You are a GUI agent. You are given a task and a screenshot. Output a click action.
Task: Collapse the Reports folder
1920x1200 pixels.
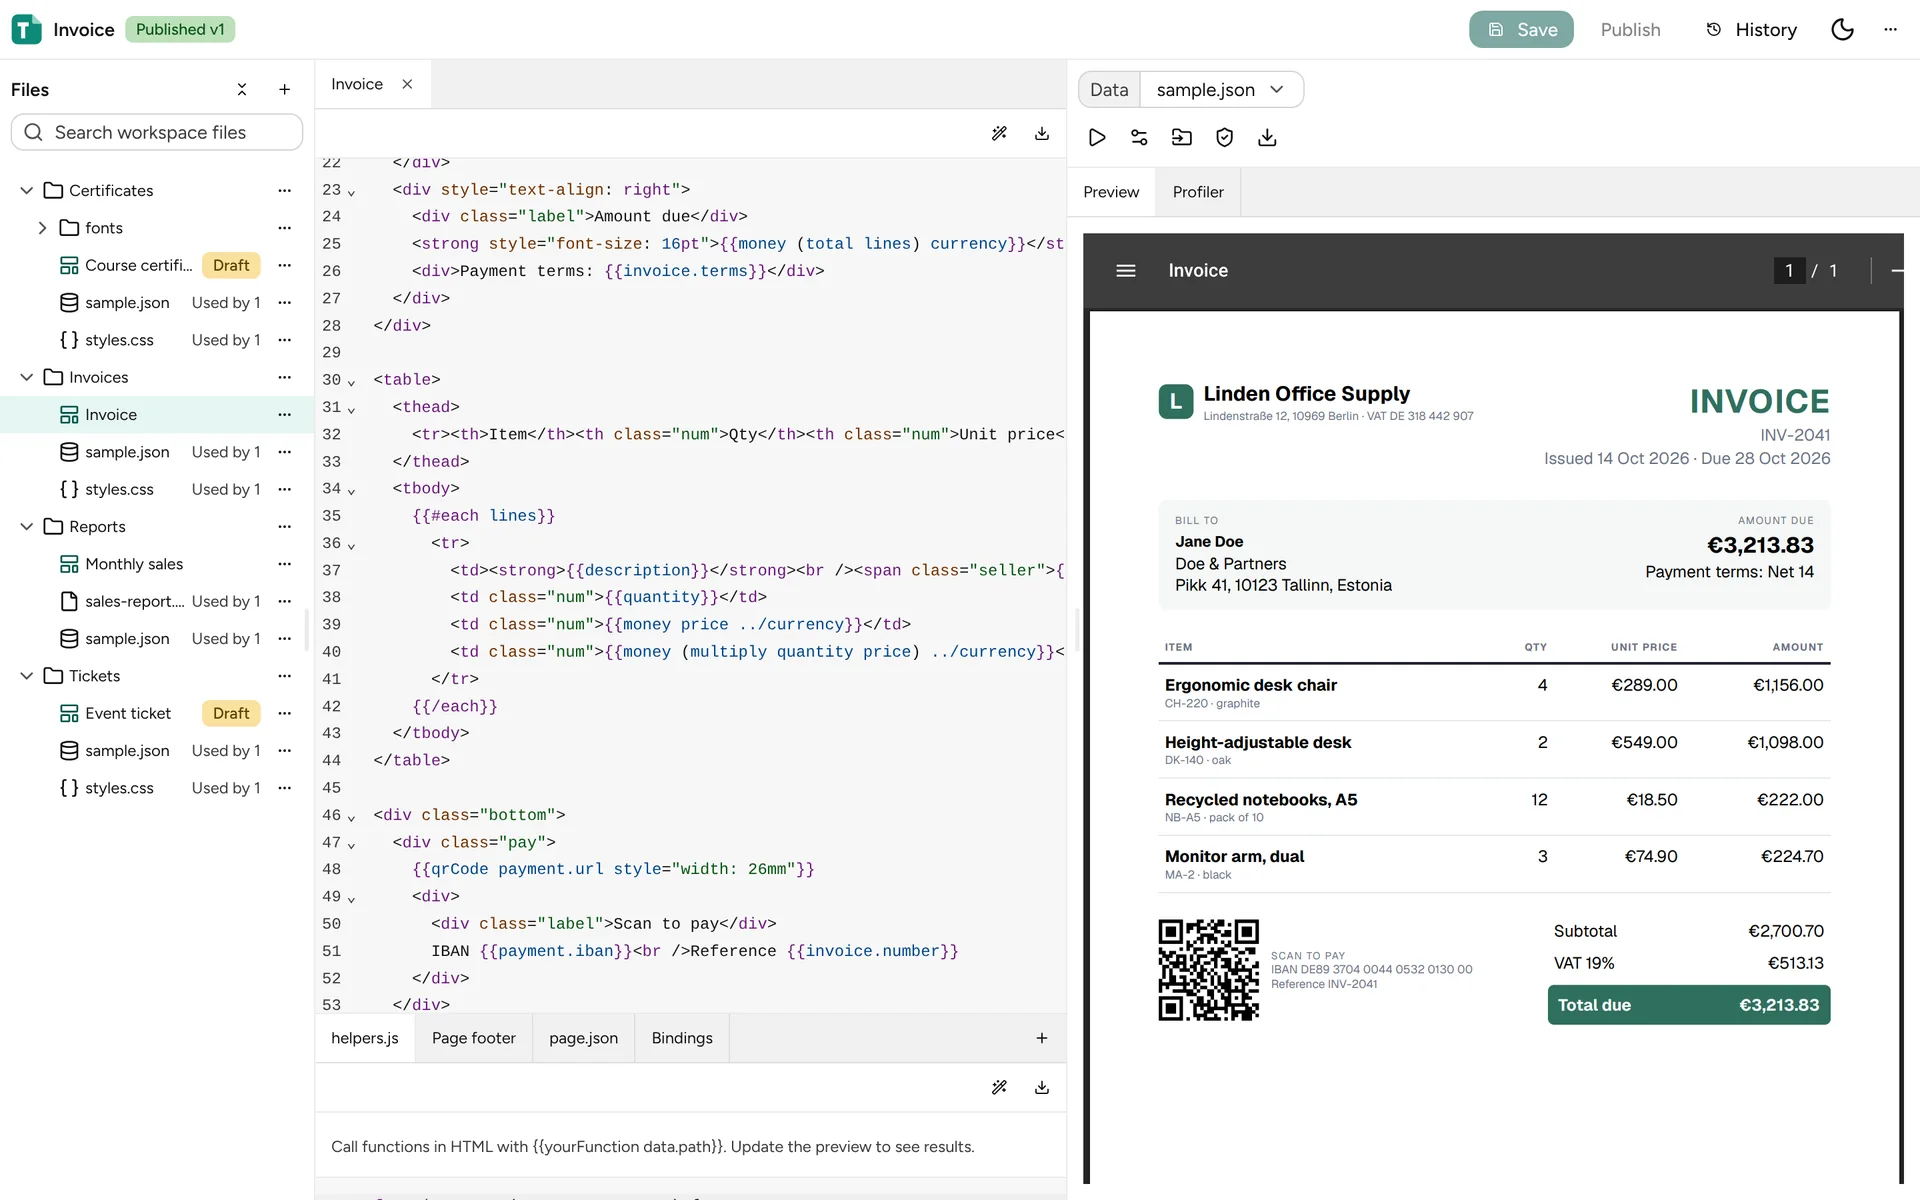(x=27, y=527)
